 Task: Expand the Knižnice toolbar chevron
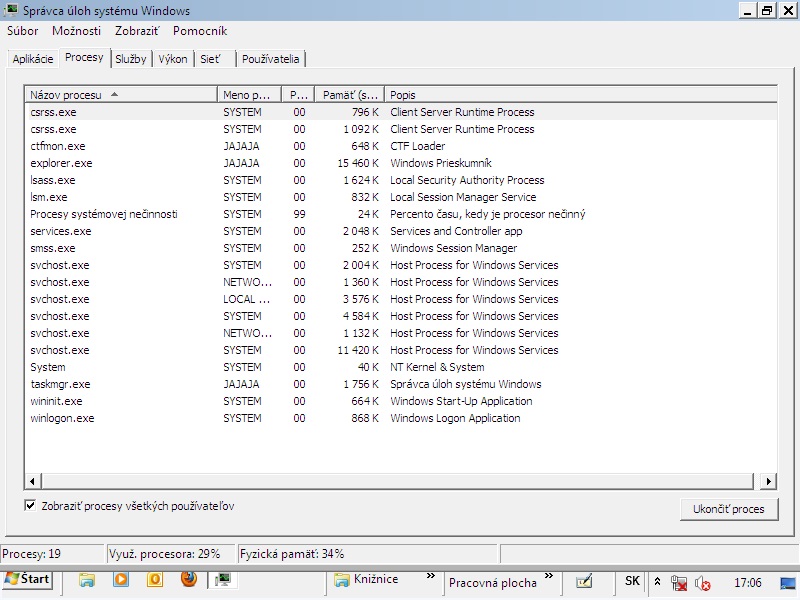[x=431, y=576]
